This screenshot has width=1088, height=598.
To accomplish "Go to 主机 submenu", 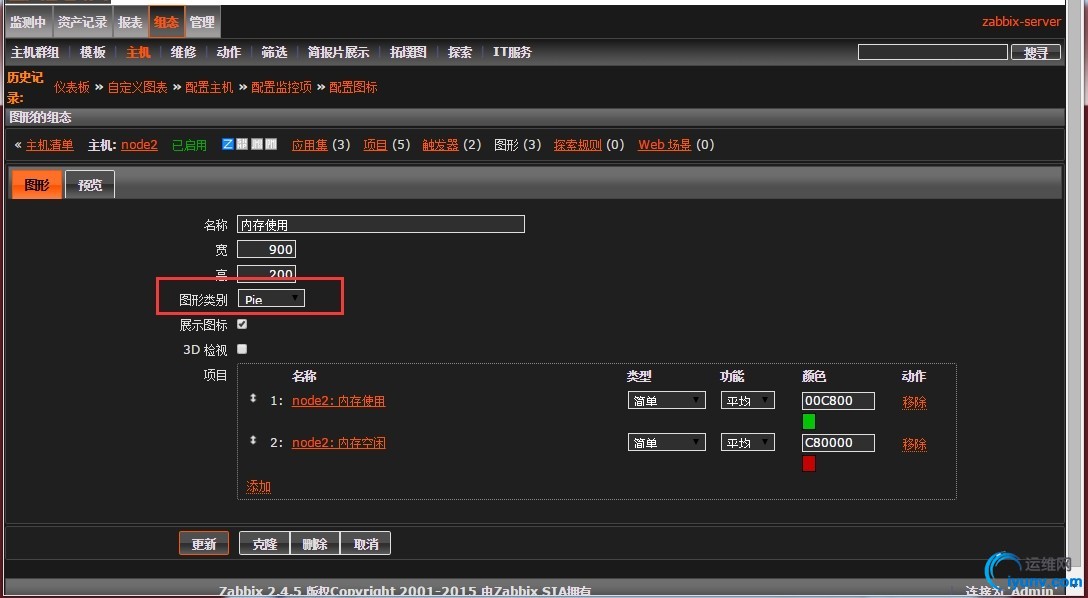I will [x=138, y=52].
